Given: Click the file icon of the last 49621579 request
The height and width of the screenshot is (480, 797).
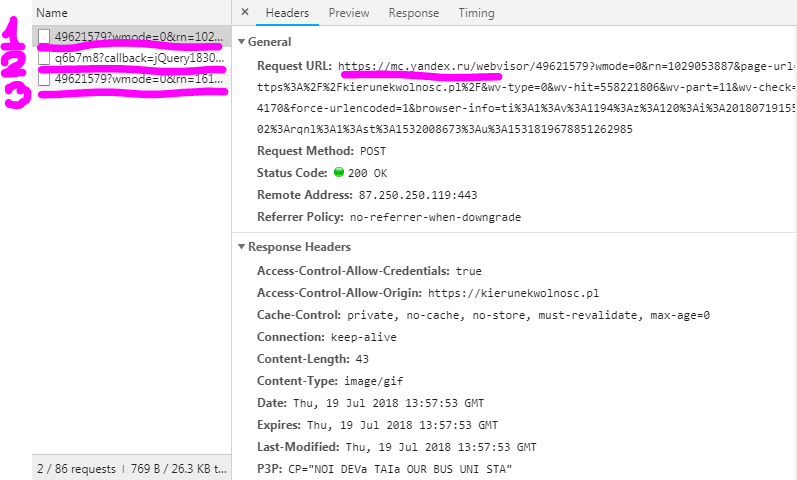Looking at the screenshot, I should point(44,79).
